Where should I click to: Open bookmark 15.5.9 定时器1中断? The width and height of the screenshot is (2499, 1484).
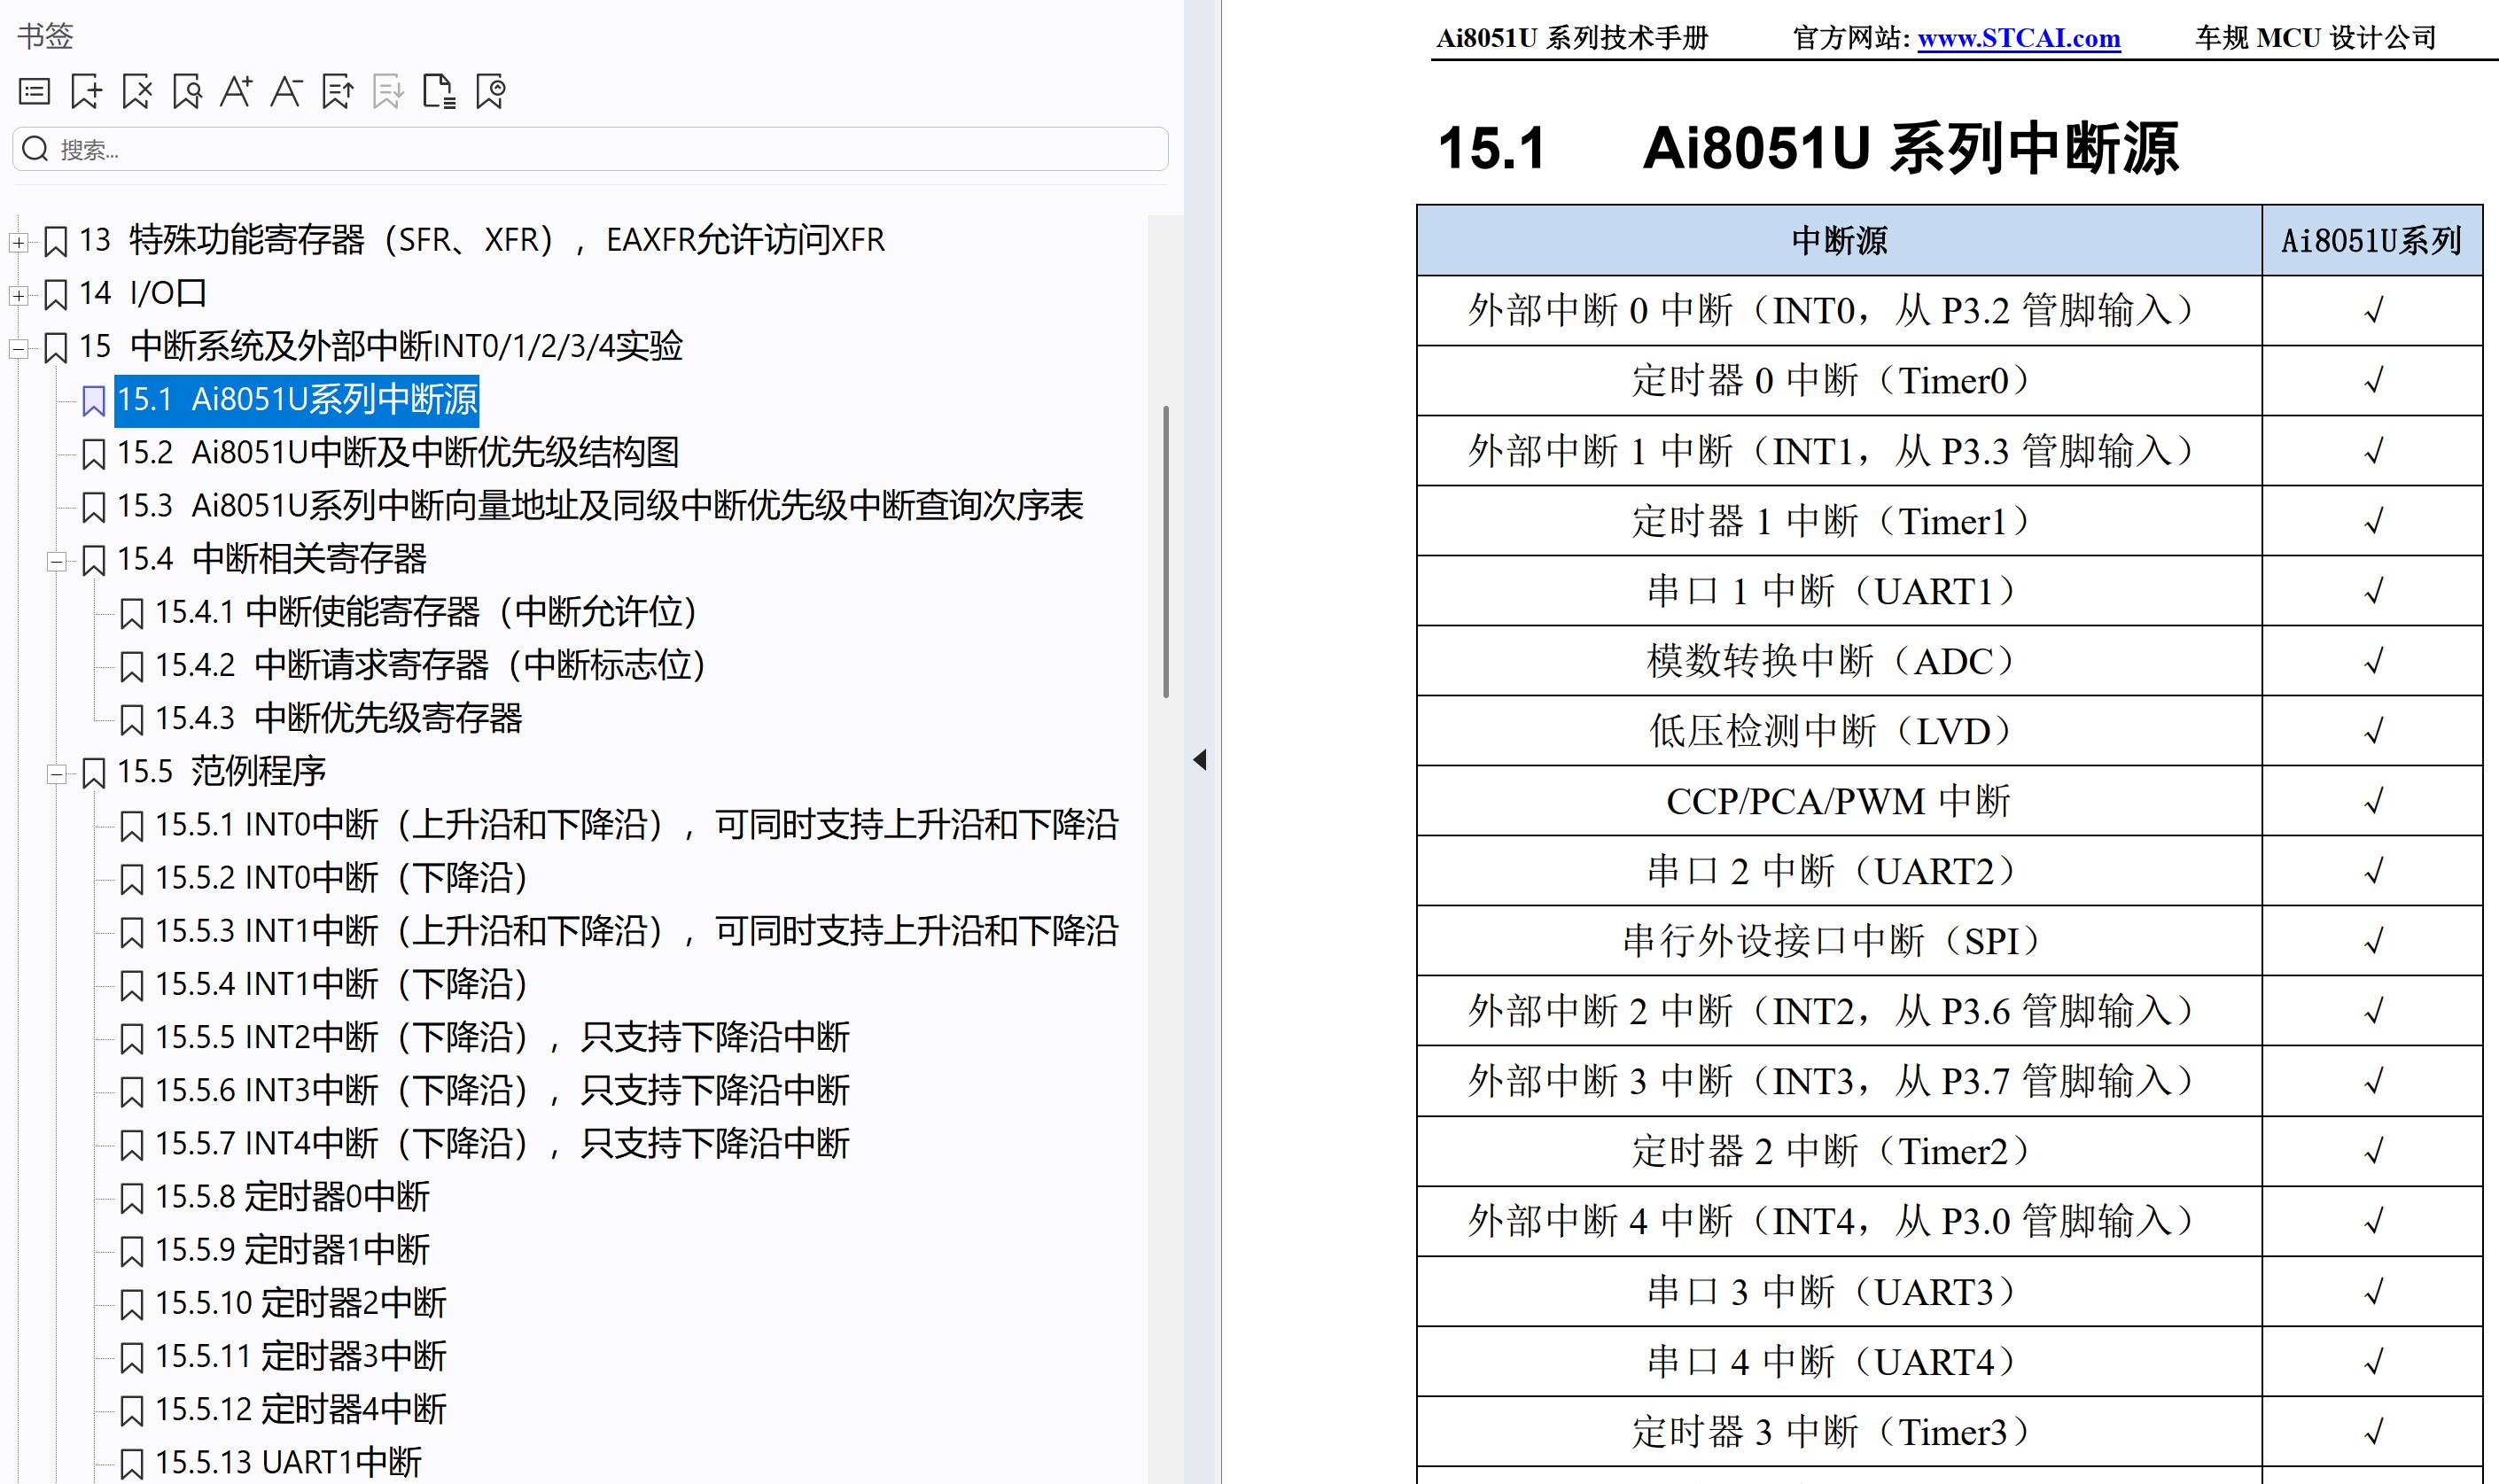pyautogui.click(x=292, y=1250)
